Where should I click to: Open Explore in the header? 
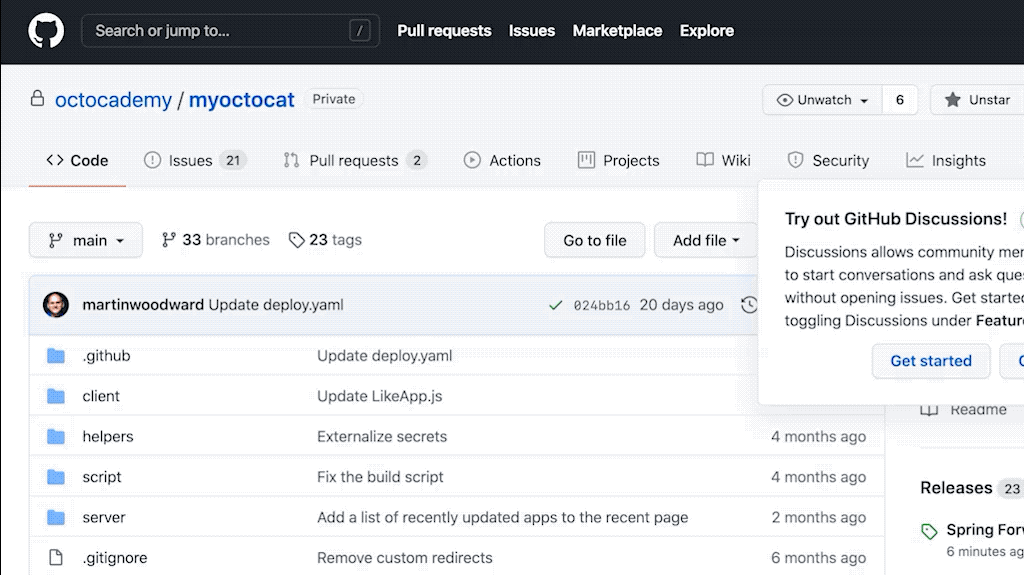click(x=707, y=31)
